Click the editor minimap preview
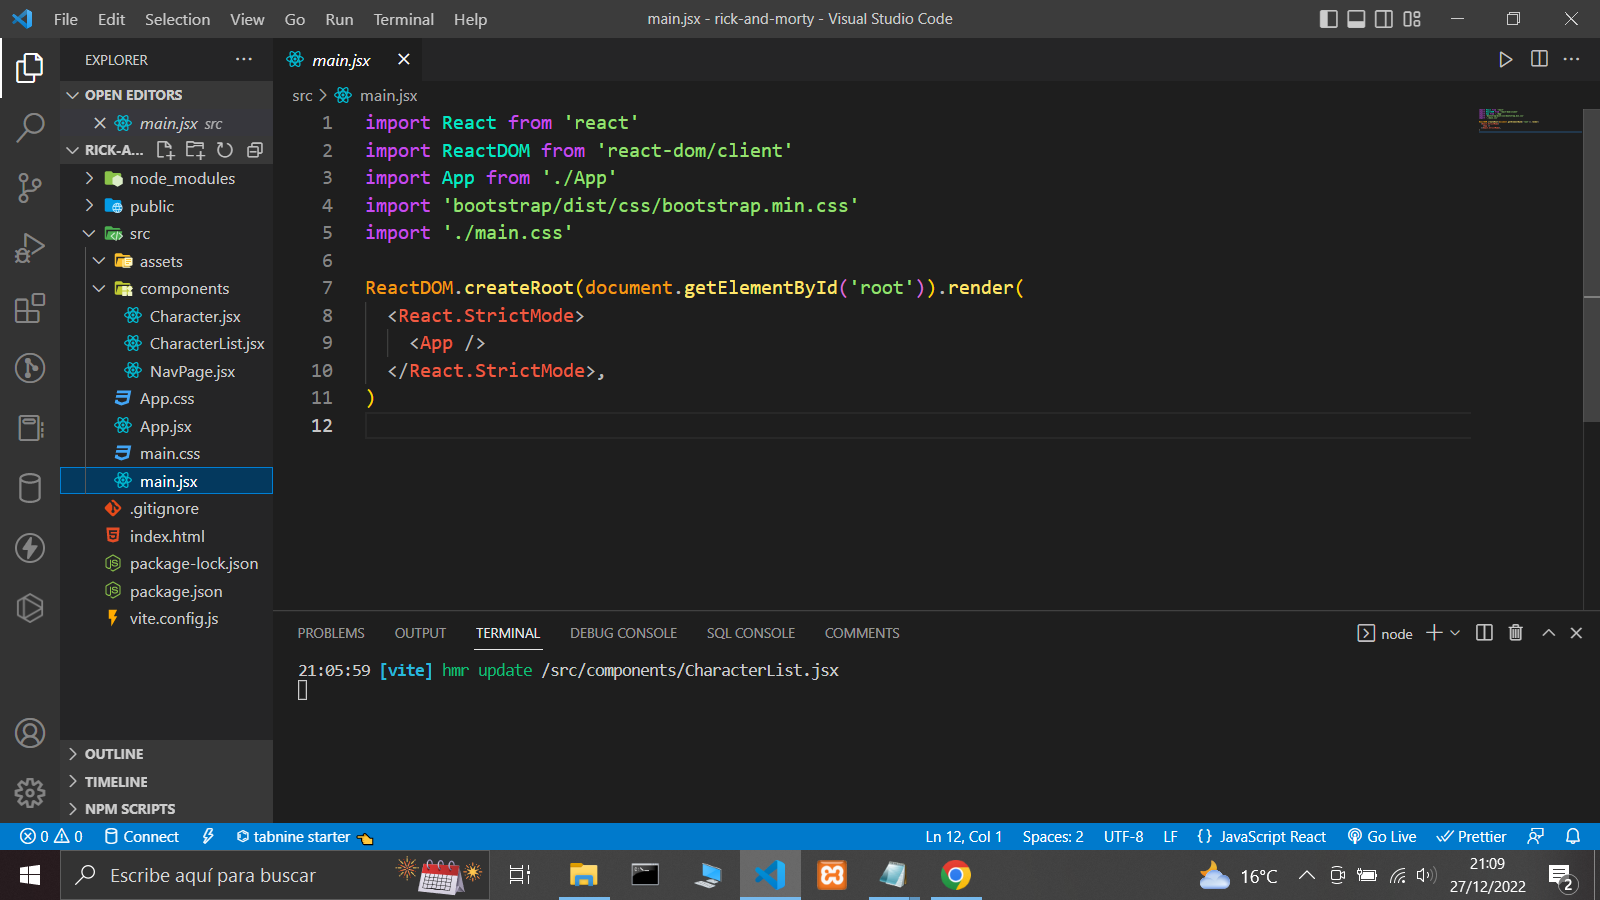 tap(1528, 120)
